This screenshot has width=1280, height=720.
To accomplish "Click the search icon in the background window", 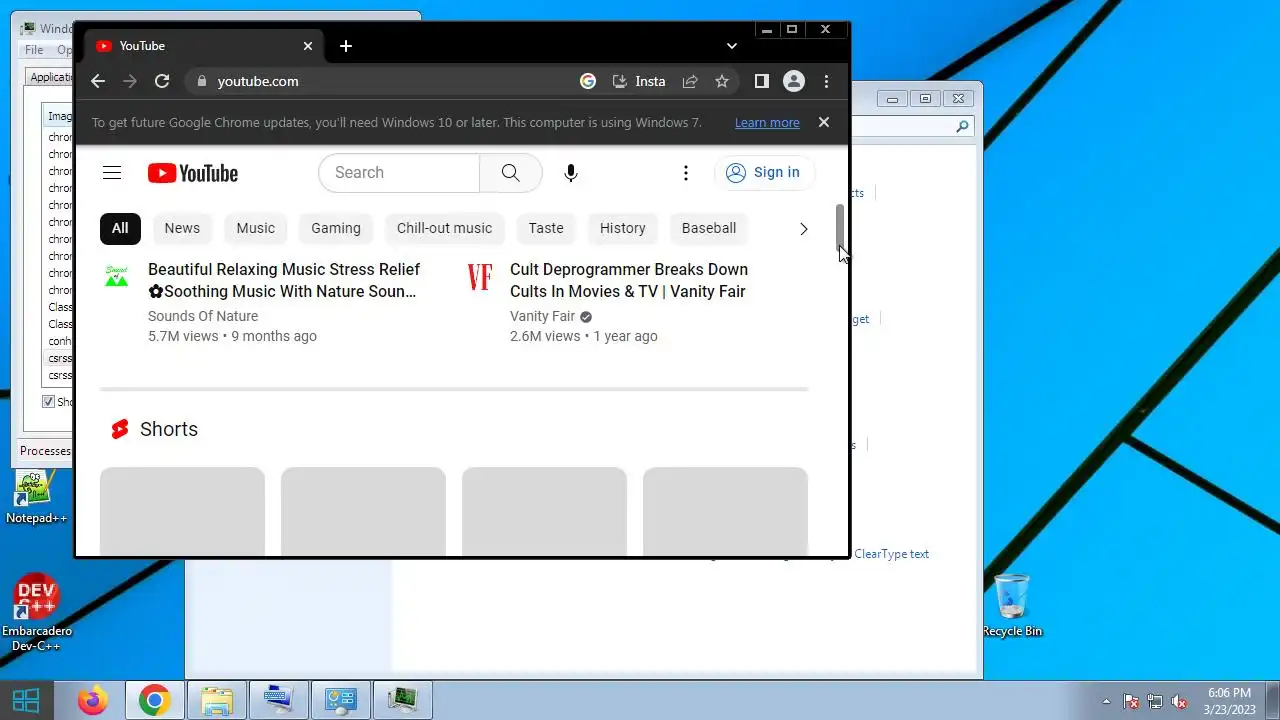I will point(962,126).
